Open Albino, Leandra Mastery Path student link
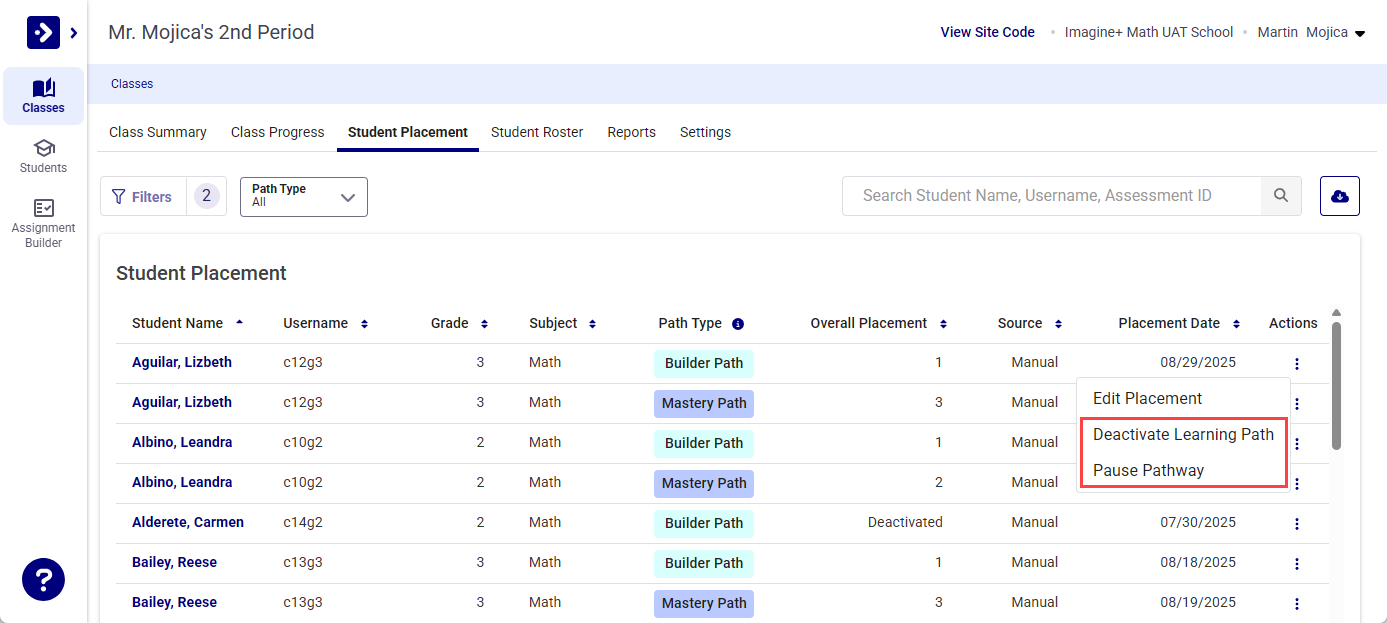The width and height of the screenshot is (1387, 623). point(182,482)
